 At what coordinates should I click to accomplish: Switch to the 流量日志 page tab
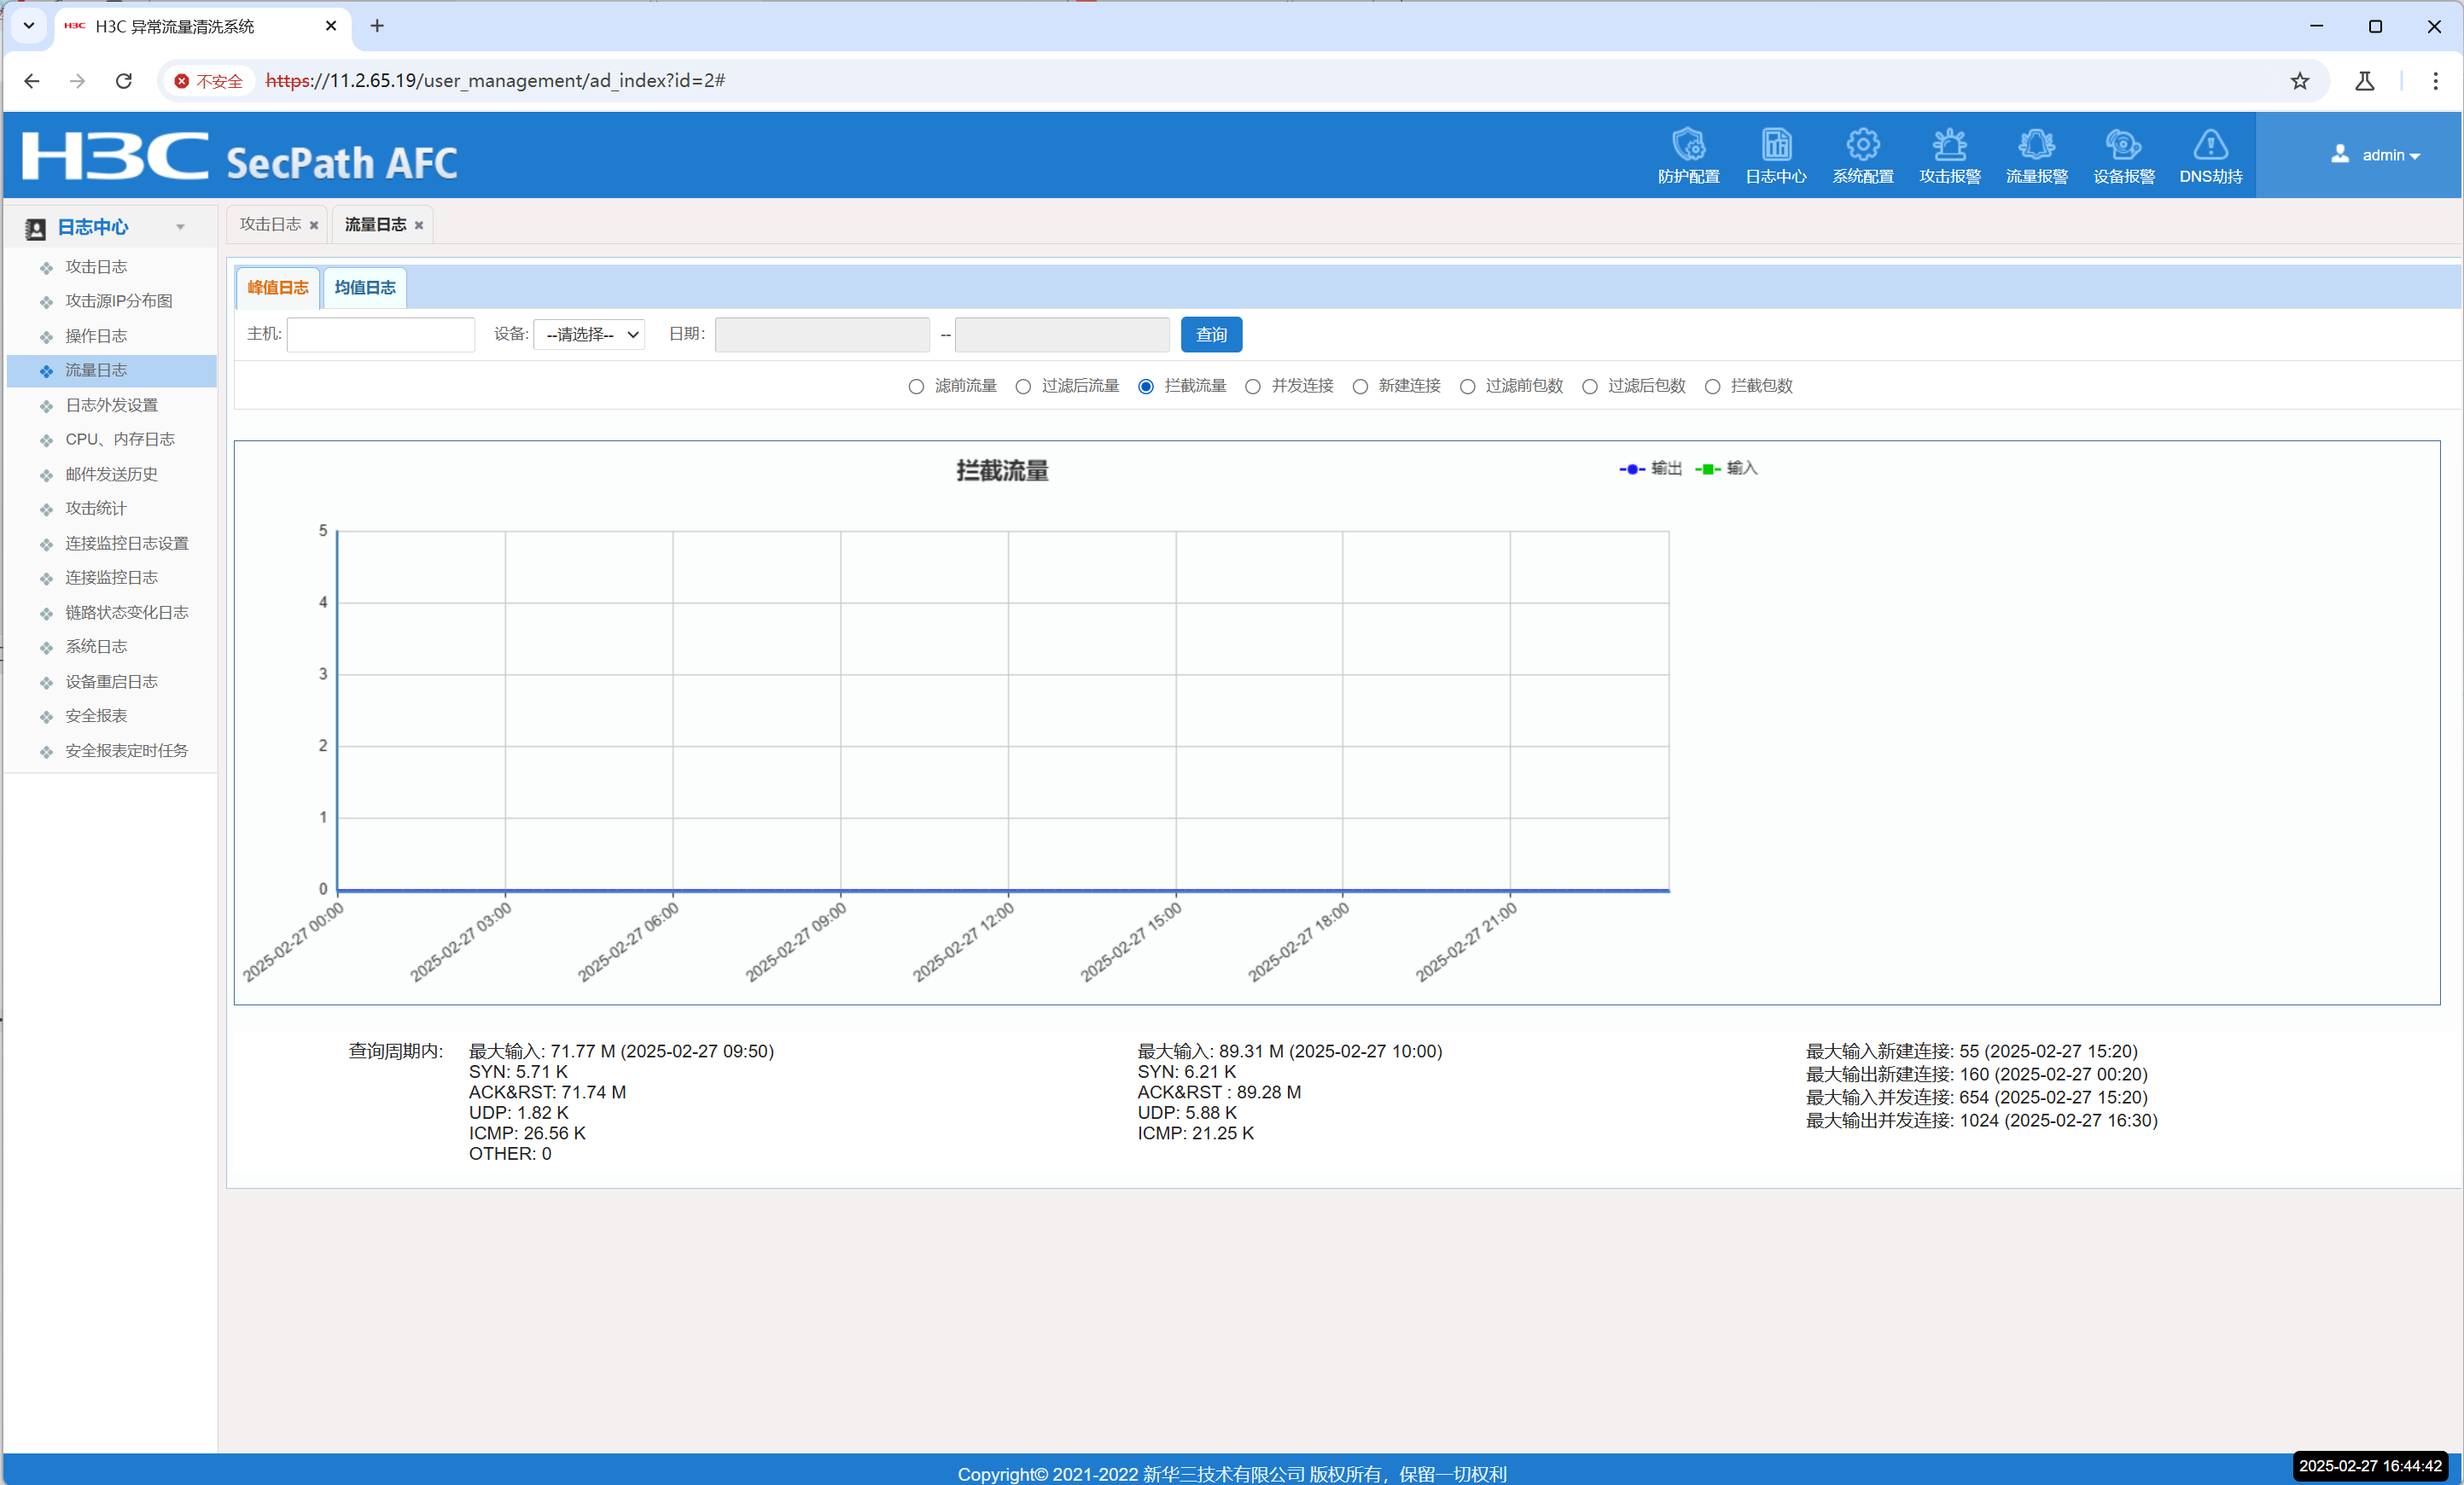[375, 224]
